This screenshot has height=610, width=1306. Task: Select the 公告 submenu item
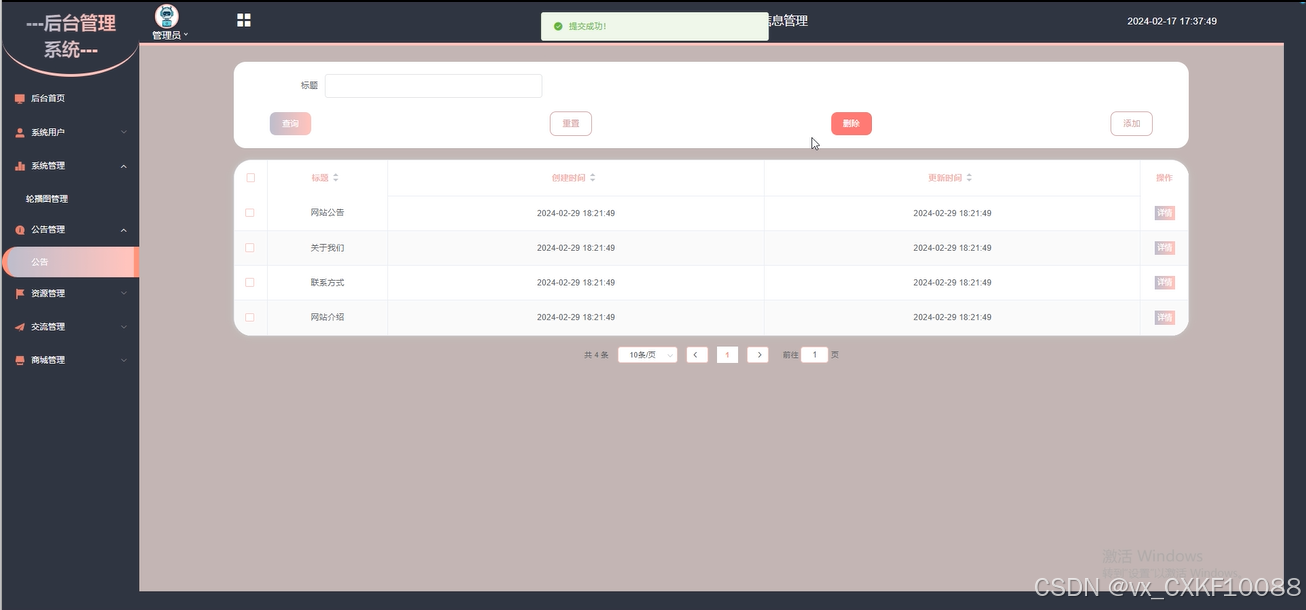[x=69, y=262]
